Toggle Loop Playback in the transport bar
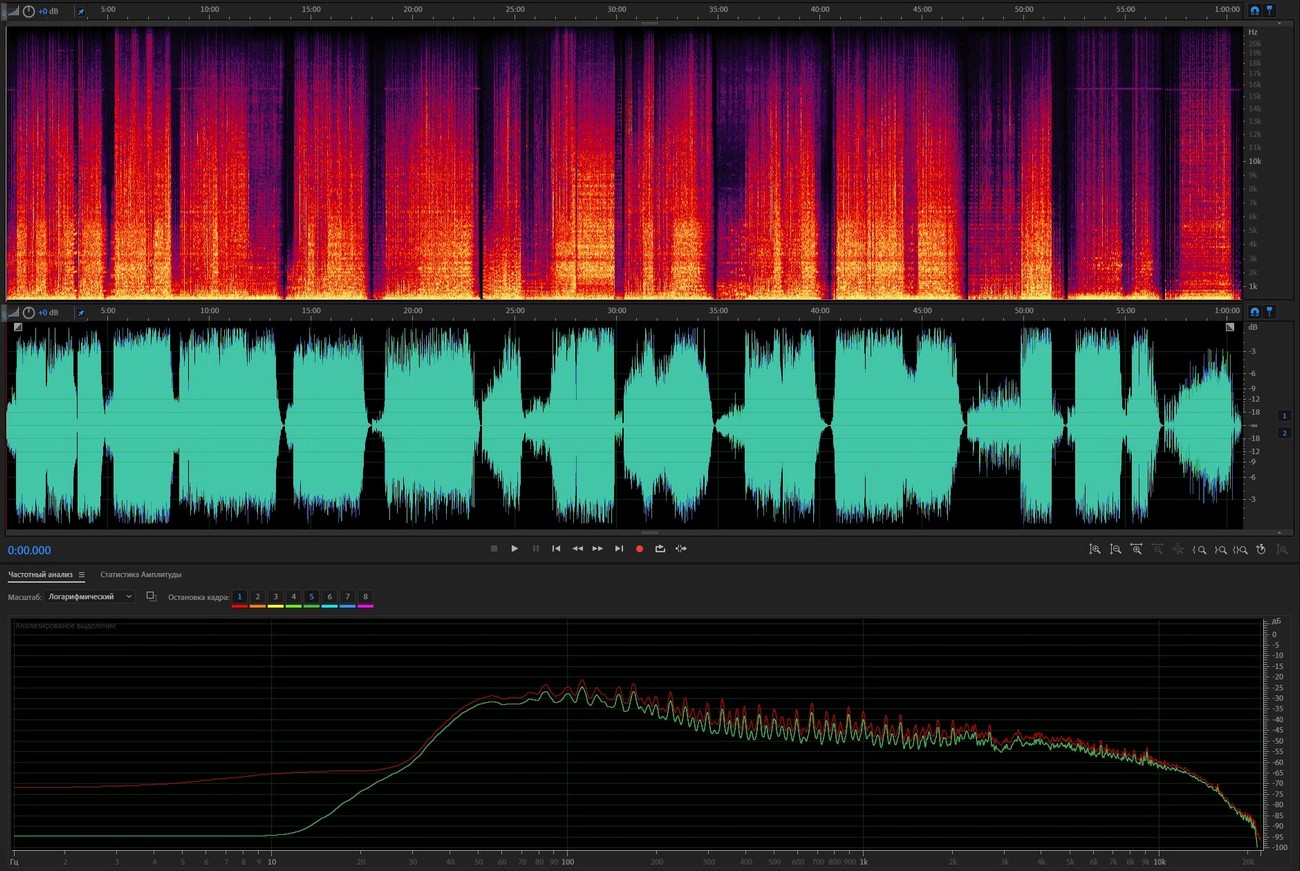The image size is (1300, 871). pyautogui.click(x=660, y=549)
